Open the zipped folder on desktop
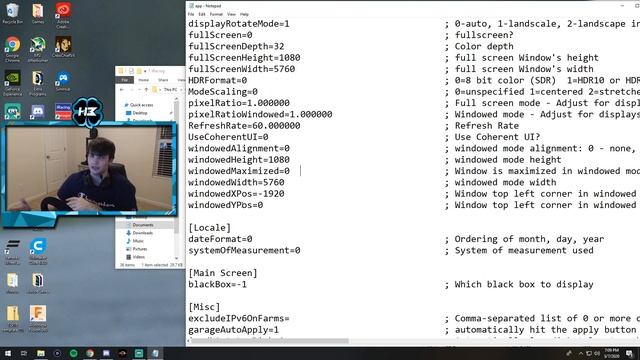The height and width of the screenshot is (360, 640). (13, 318)
